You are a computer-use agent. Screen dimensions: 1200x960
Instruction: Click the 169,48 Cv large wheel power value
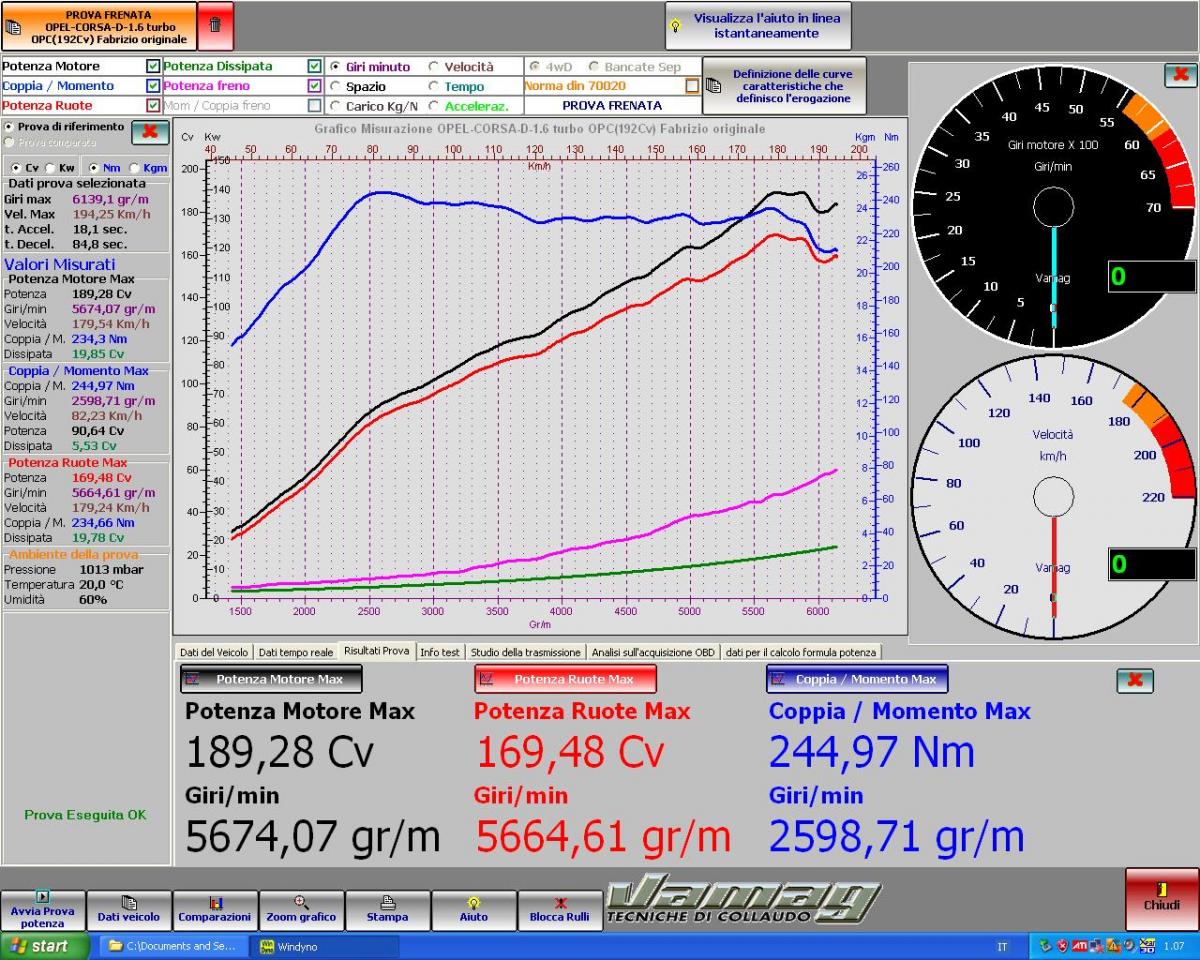point(570,752)
